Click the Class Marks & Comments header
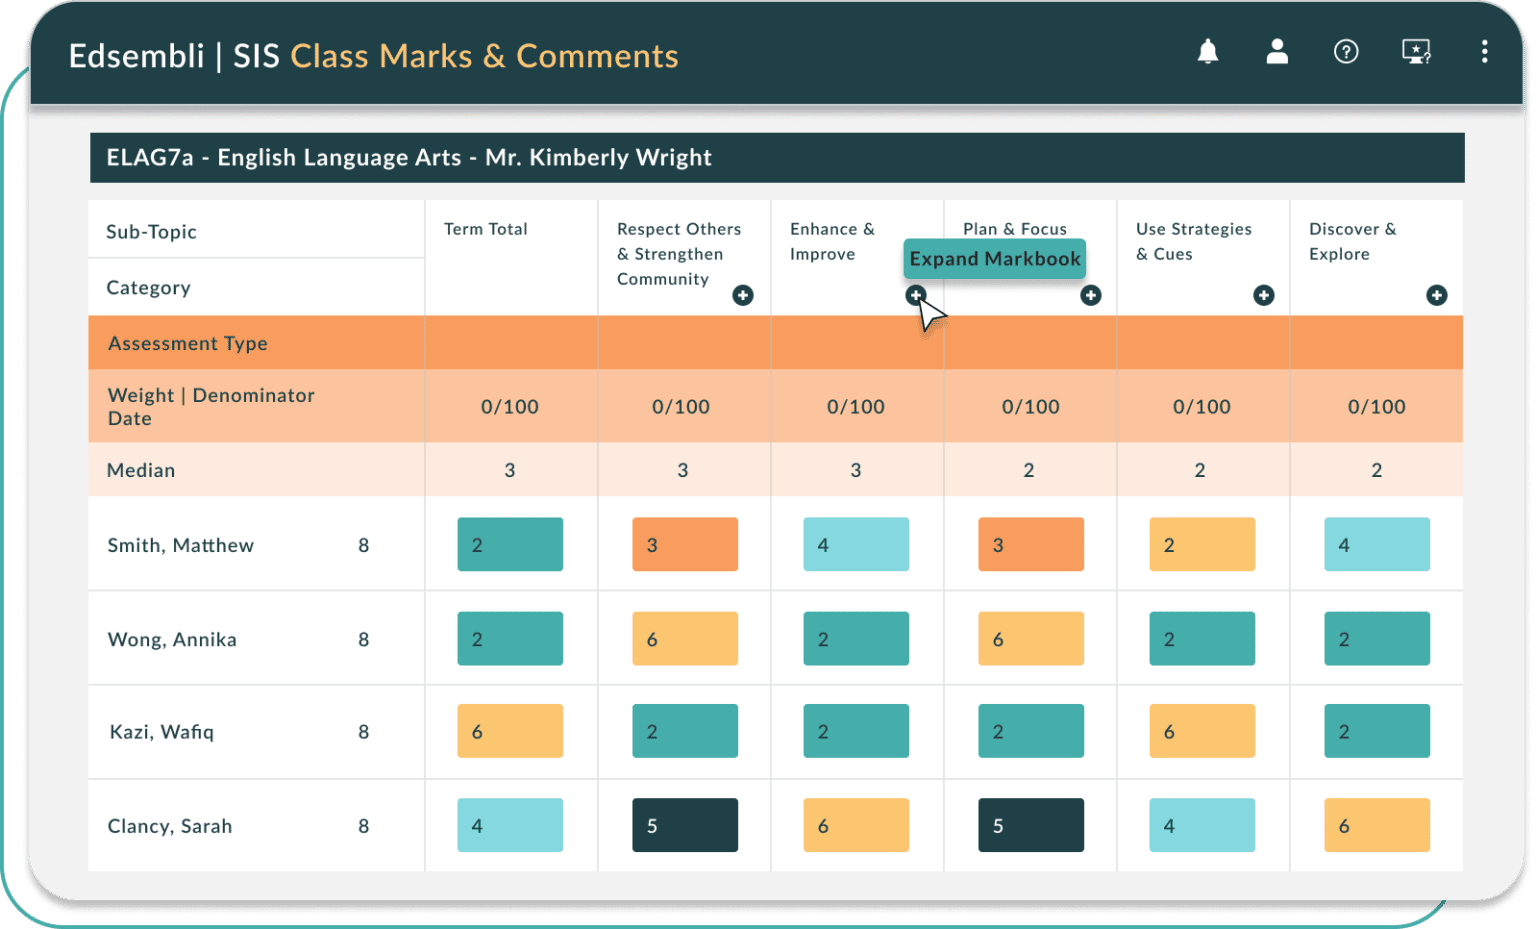 click(484, 56)
